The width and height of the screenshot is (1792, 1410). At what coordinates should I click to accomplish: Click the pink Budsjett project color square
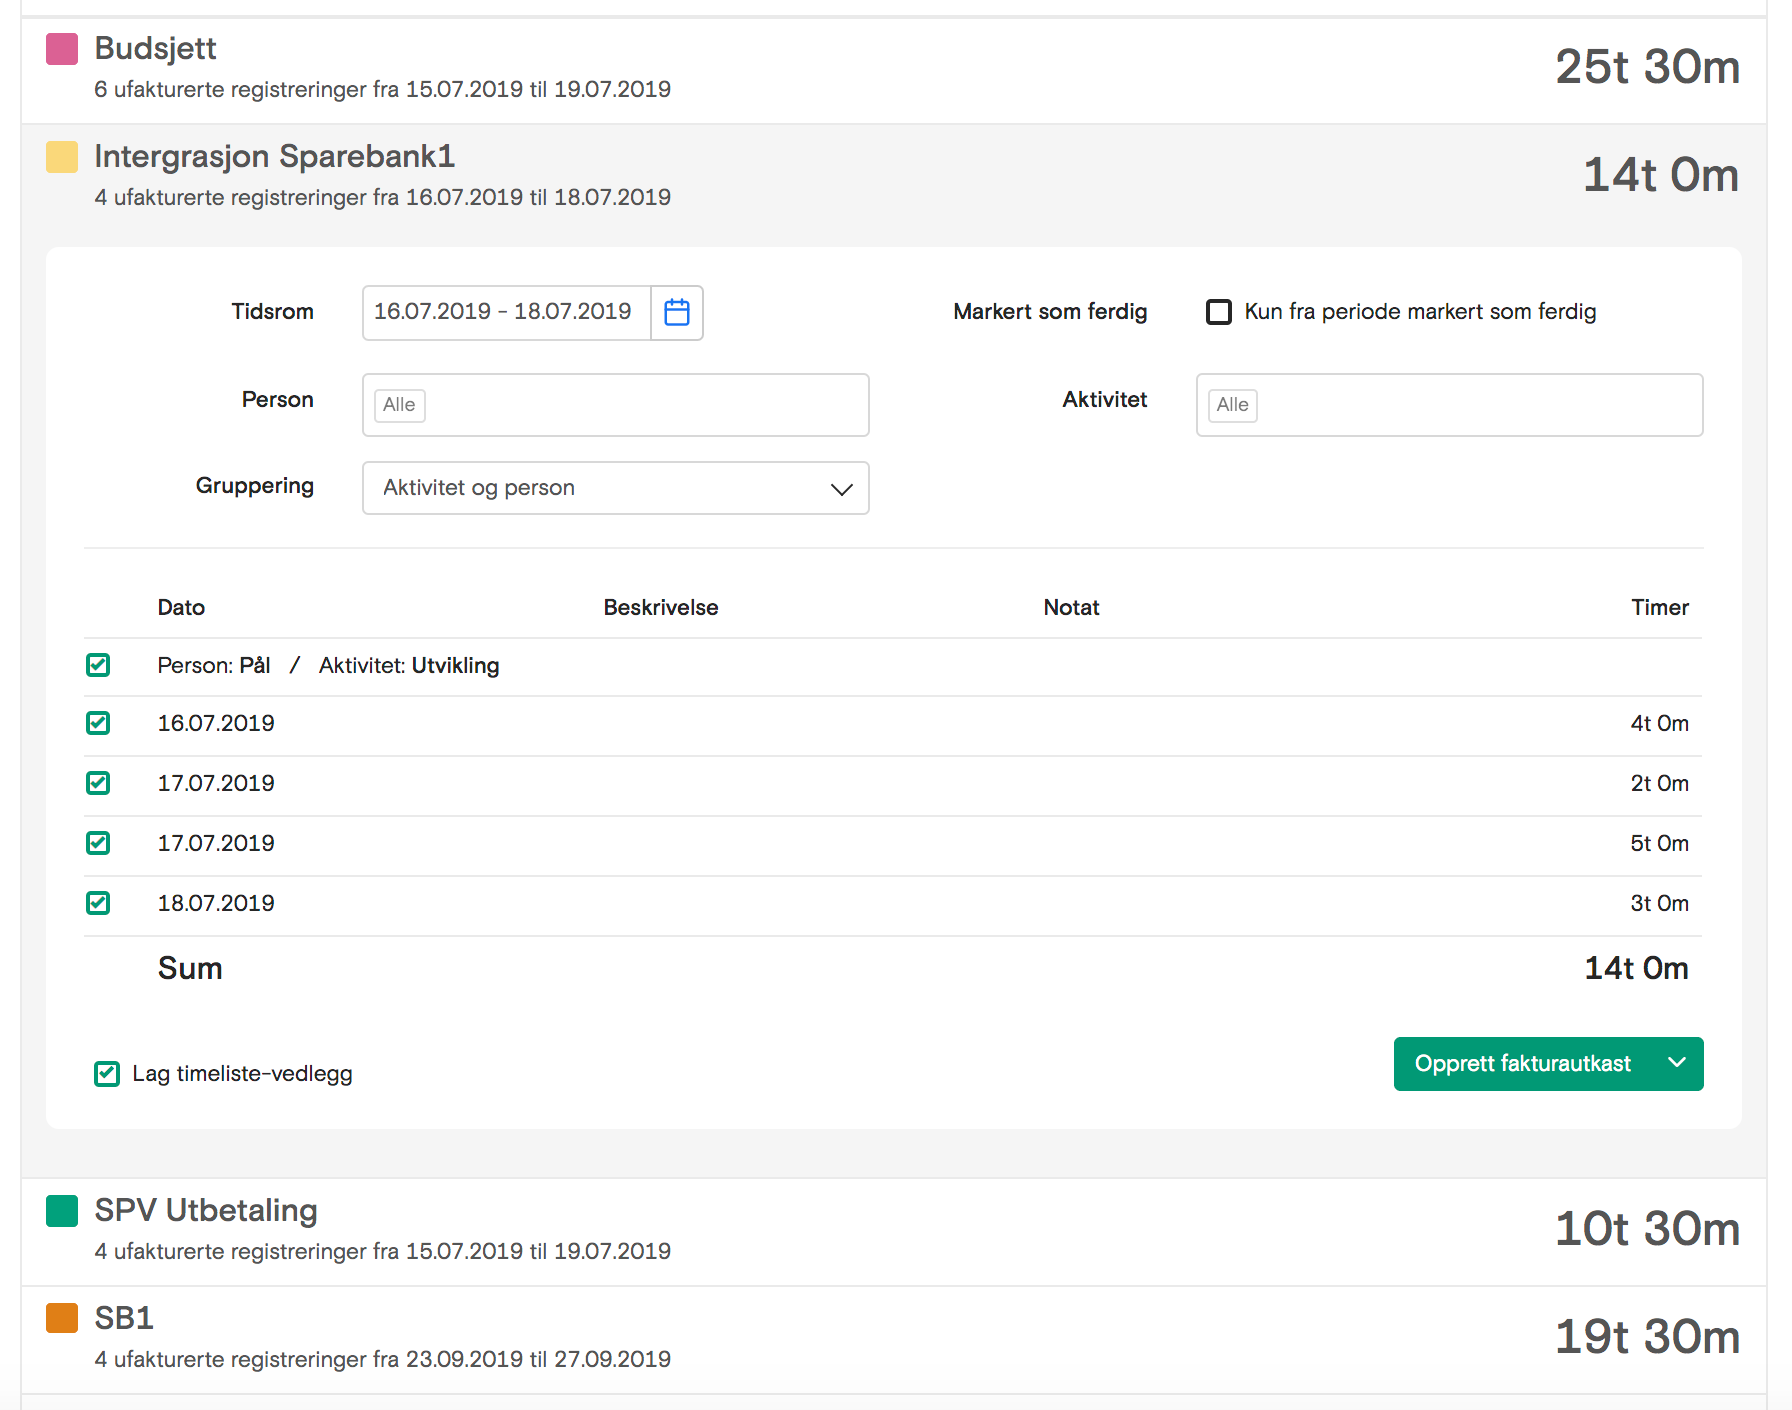[62, 49]
